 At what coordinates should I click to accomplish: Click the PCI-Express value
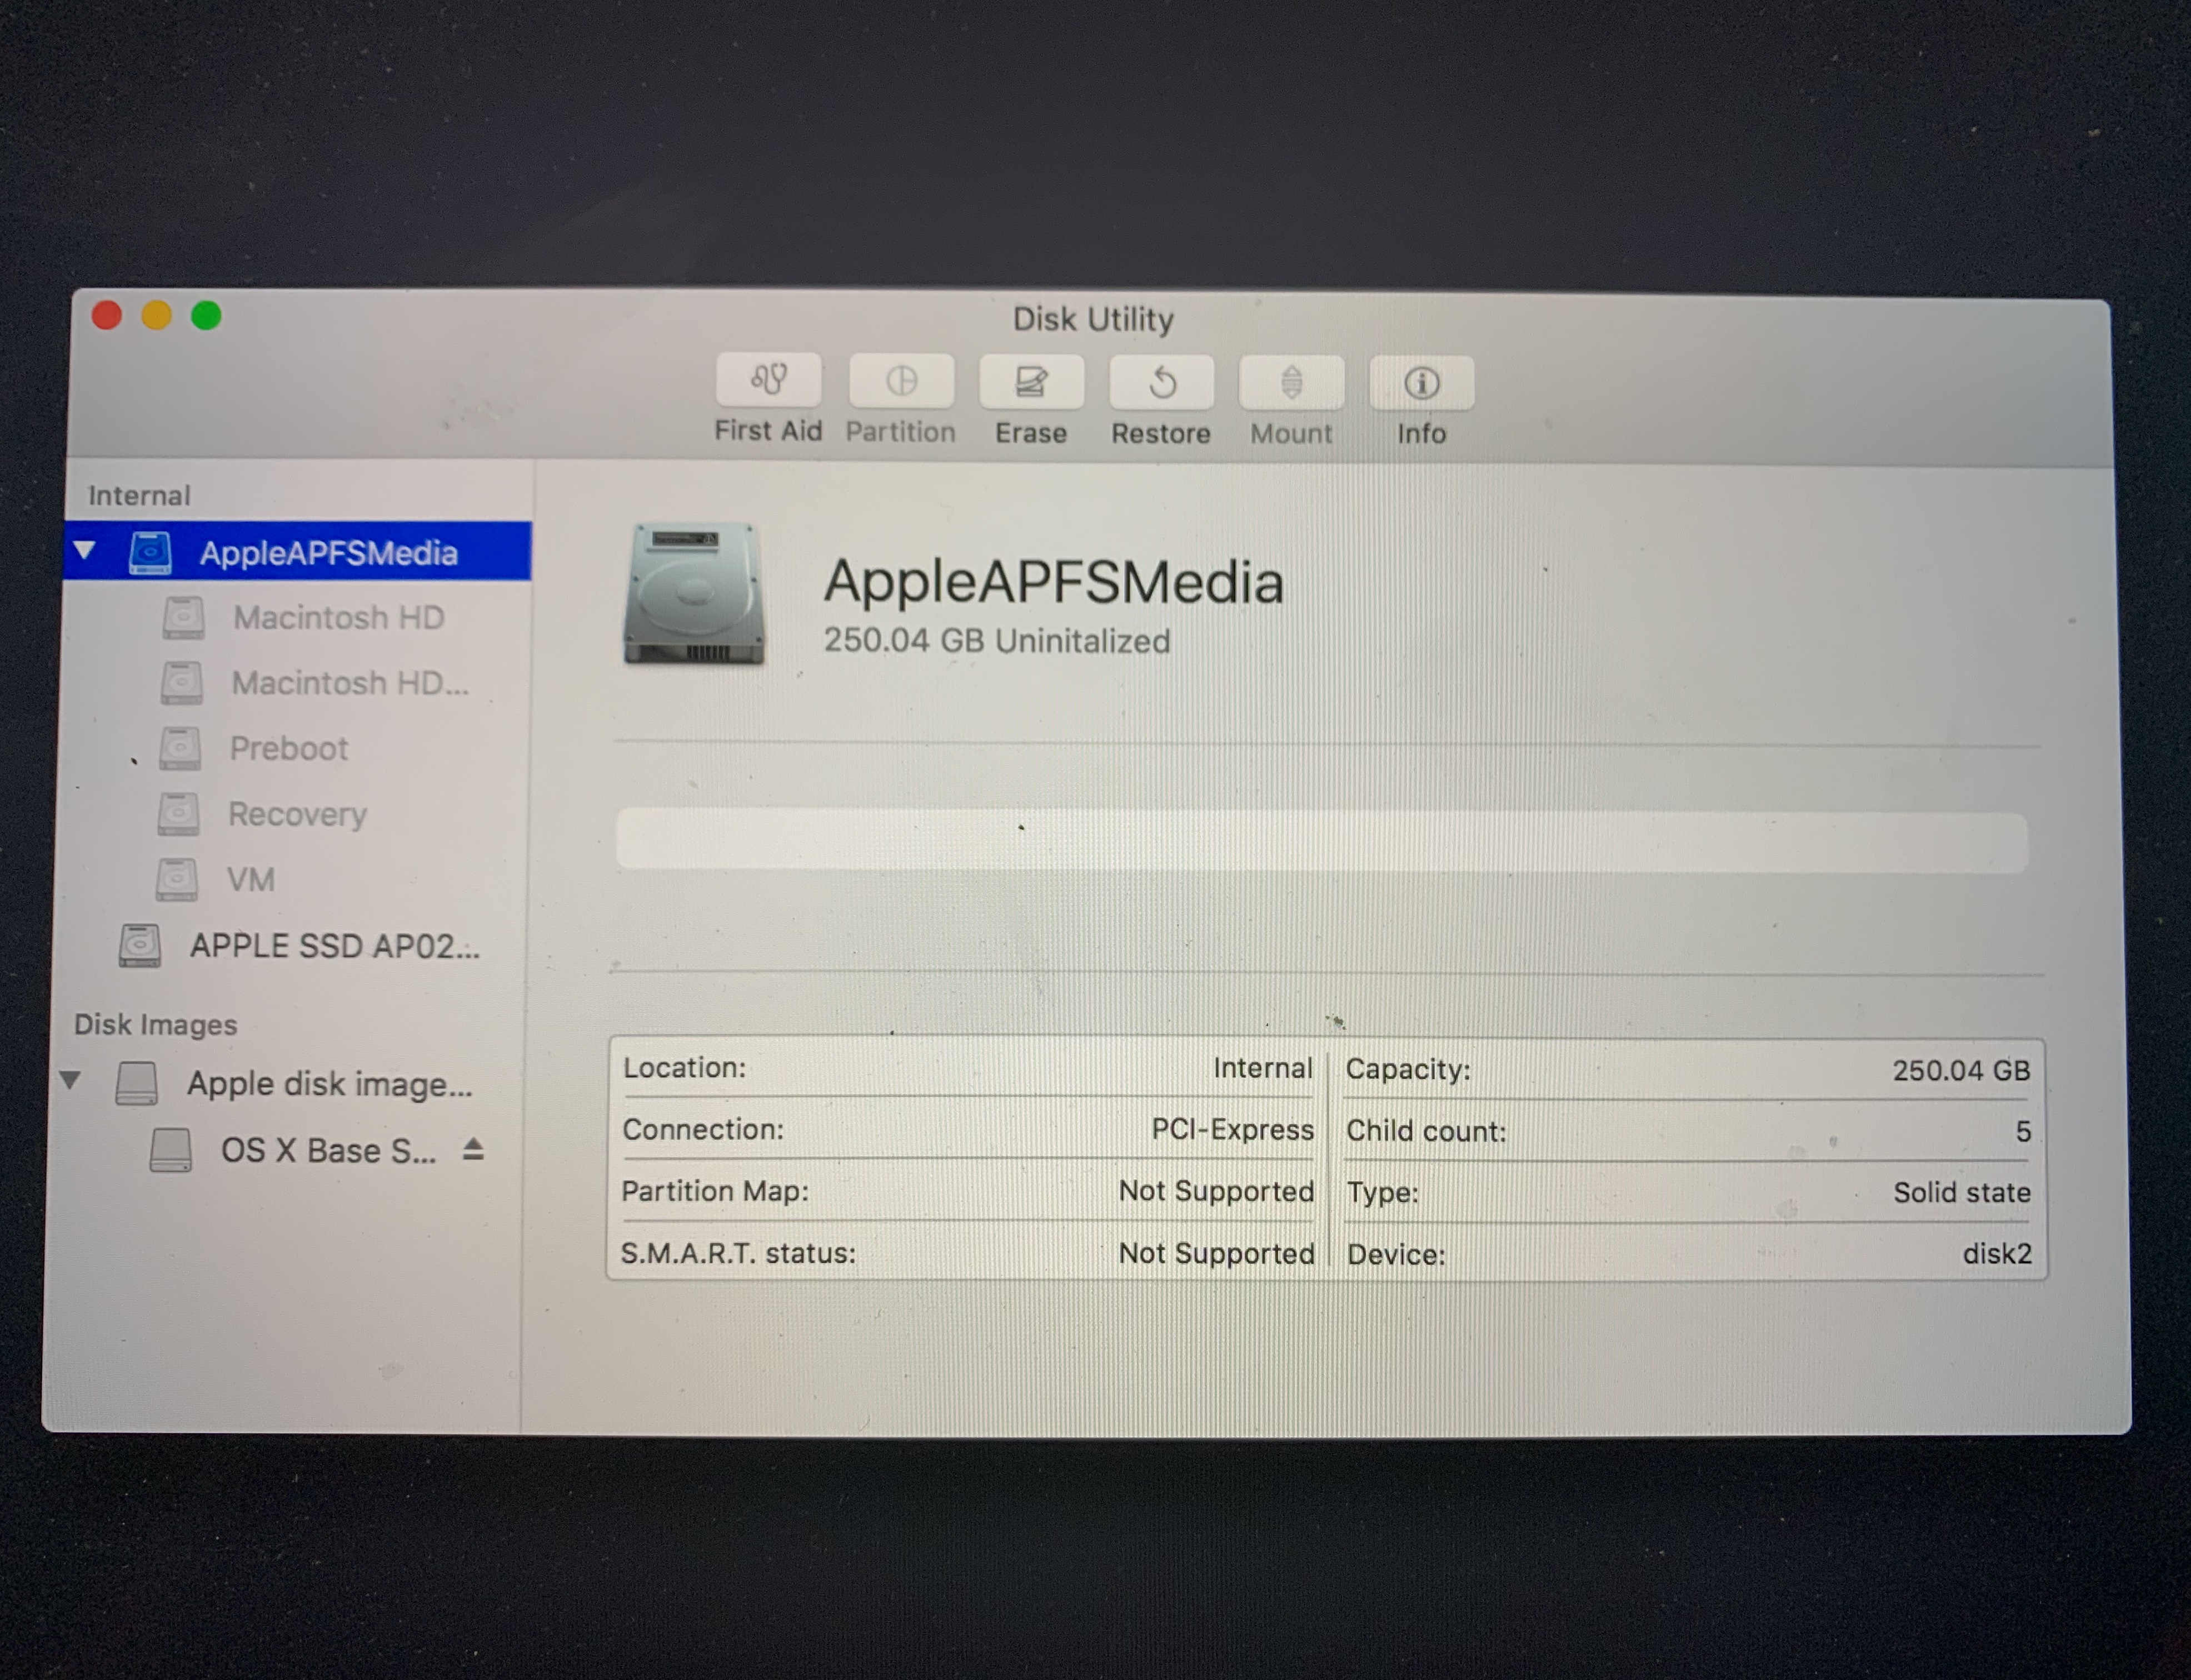(1233, 1130)
